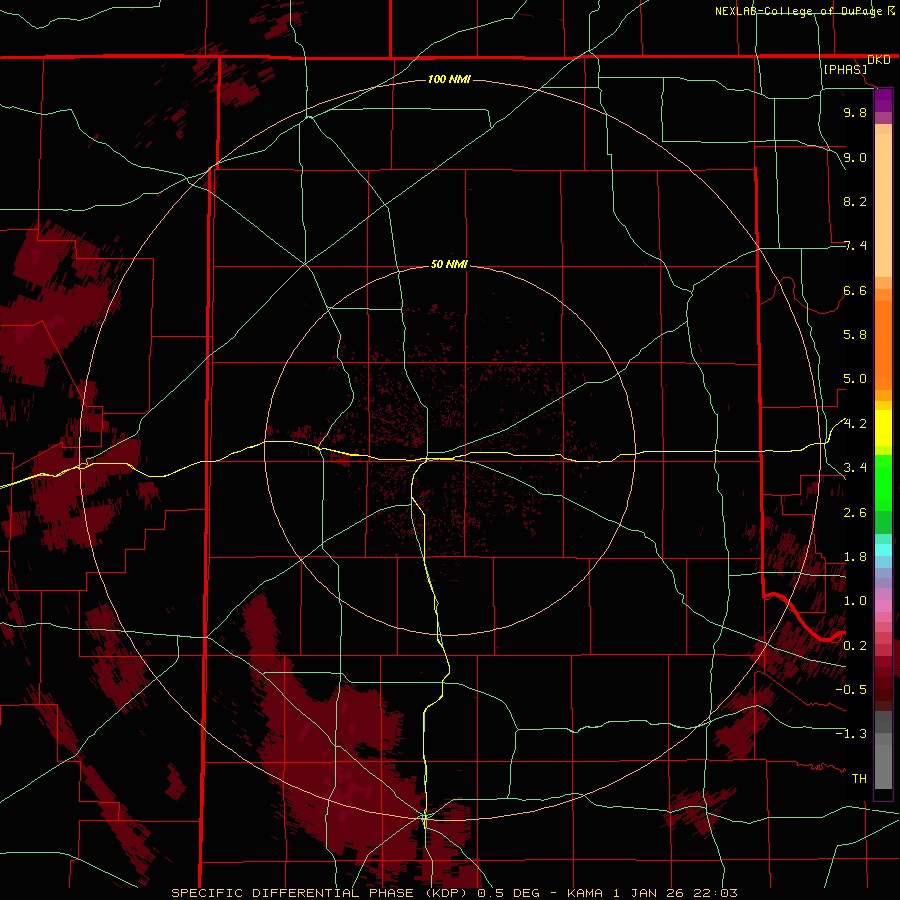
Task: Click the 3.4 legend value
Action: 855,468
